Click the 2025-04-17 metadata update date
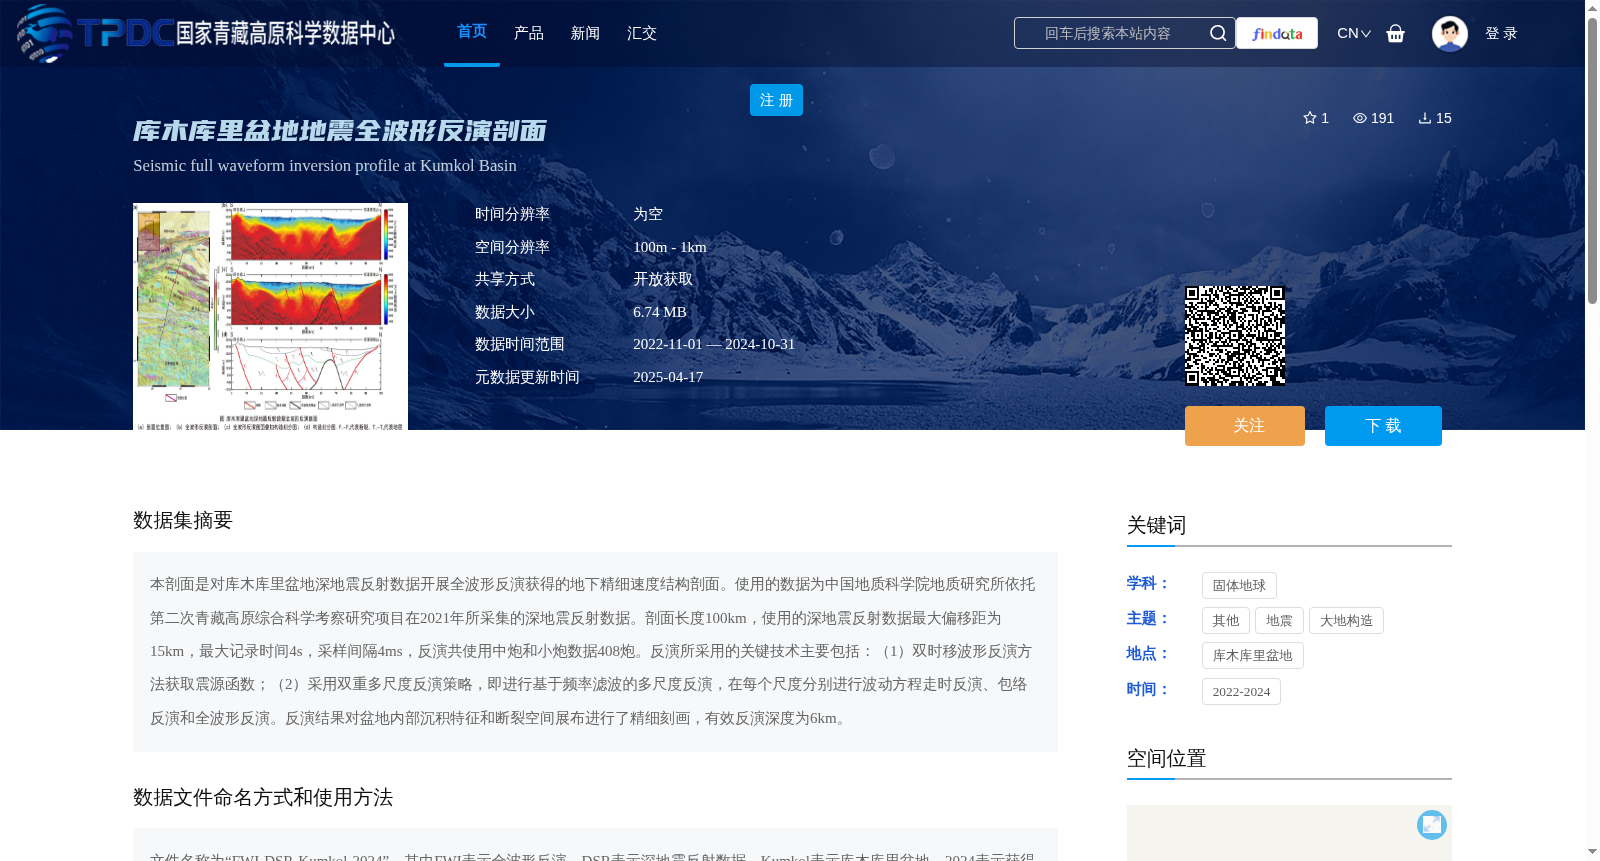The height and width of the screenshot is (861, 1600). (x=668, y=377)
